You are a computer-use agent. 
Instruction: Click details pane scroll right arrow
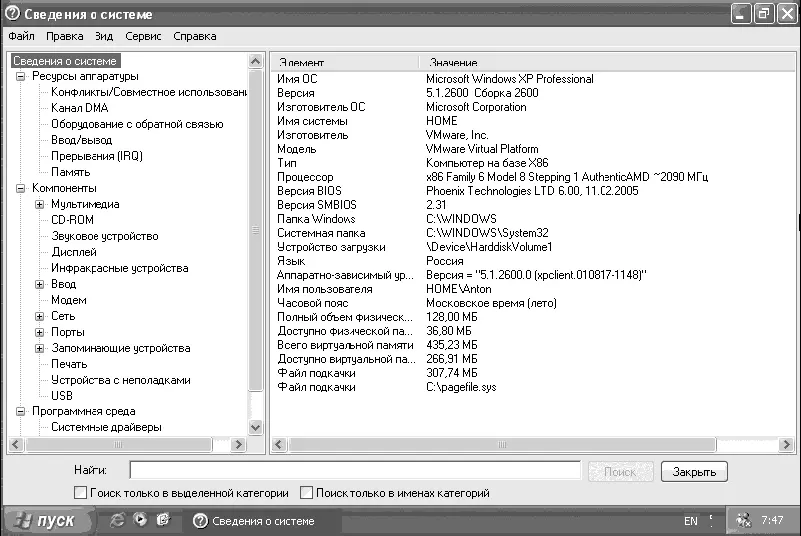tap(787, 445)
